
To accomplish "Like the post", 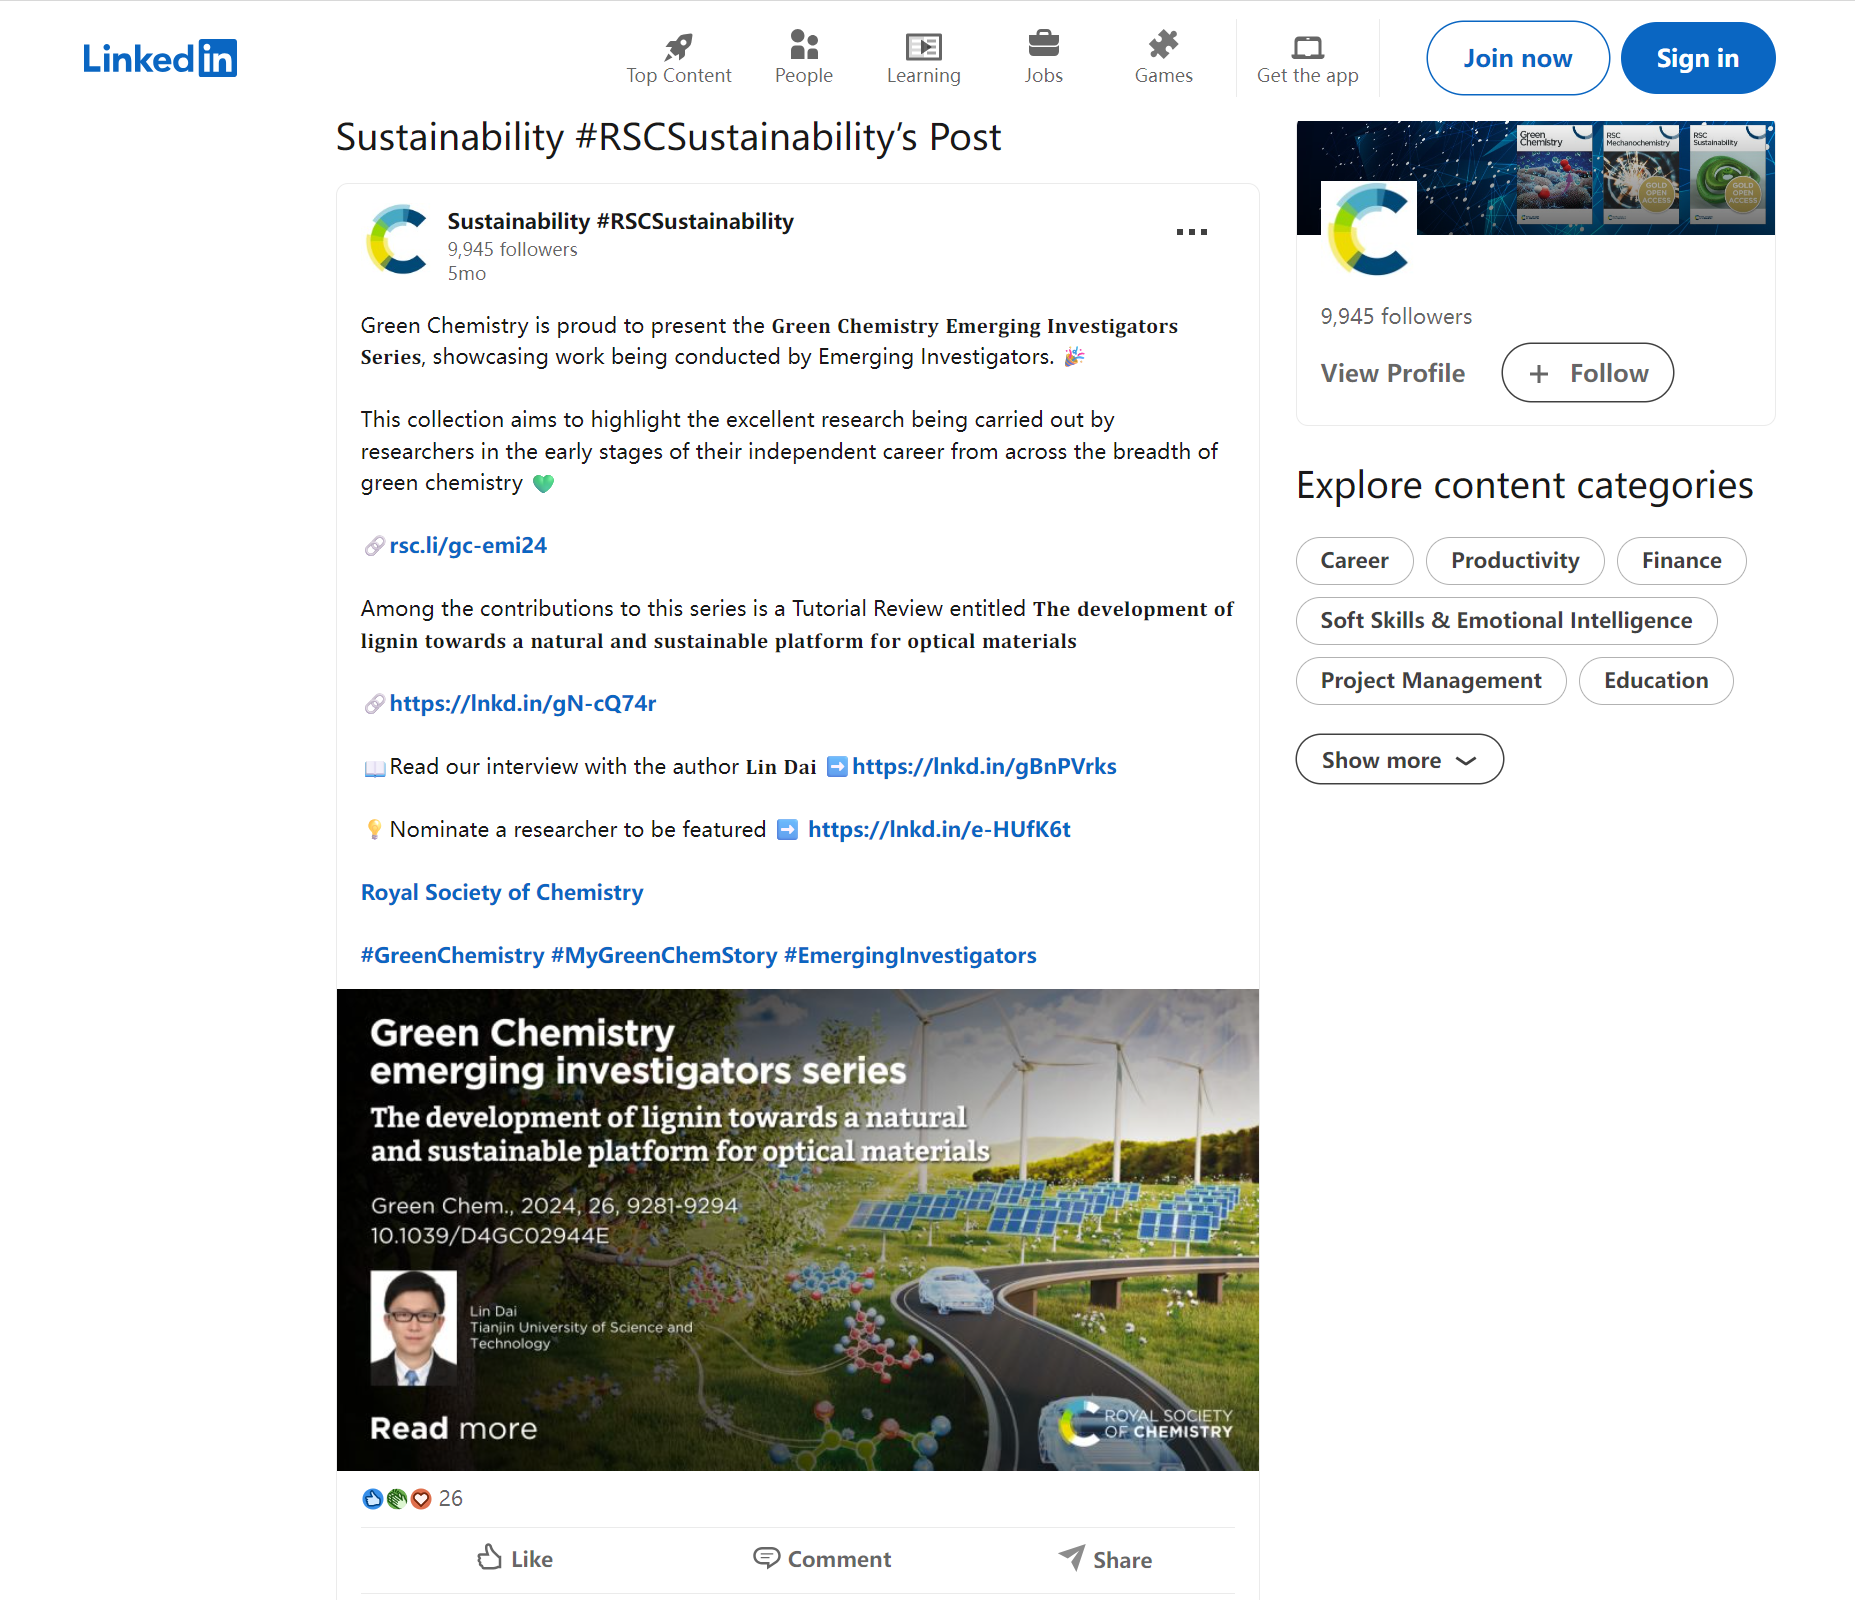I will (x=515, y=1559).
